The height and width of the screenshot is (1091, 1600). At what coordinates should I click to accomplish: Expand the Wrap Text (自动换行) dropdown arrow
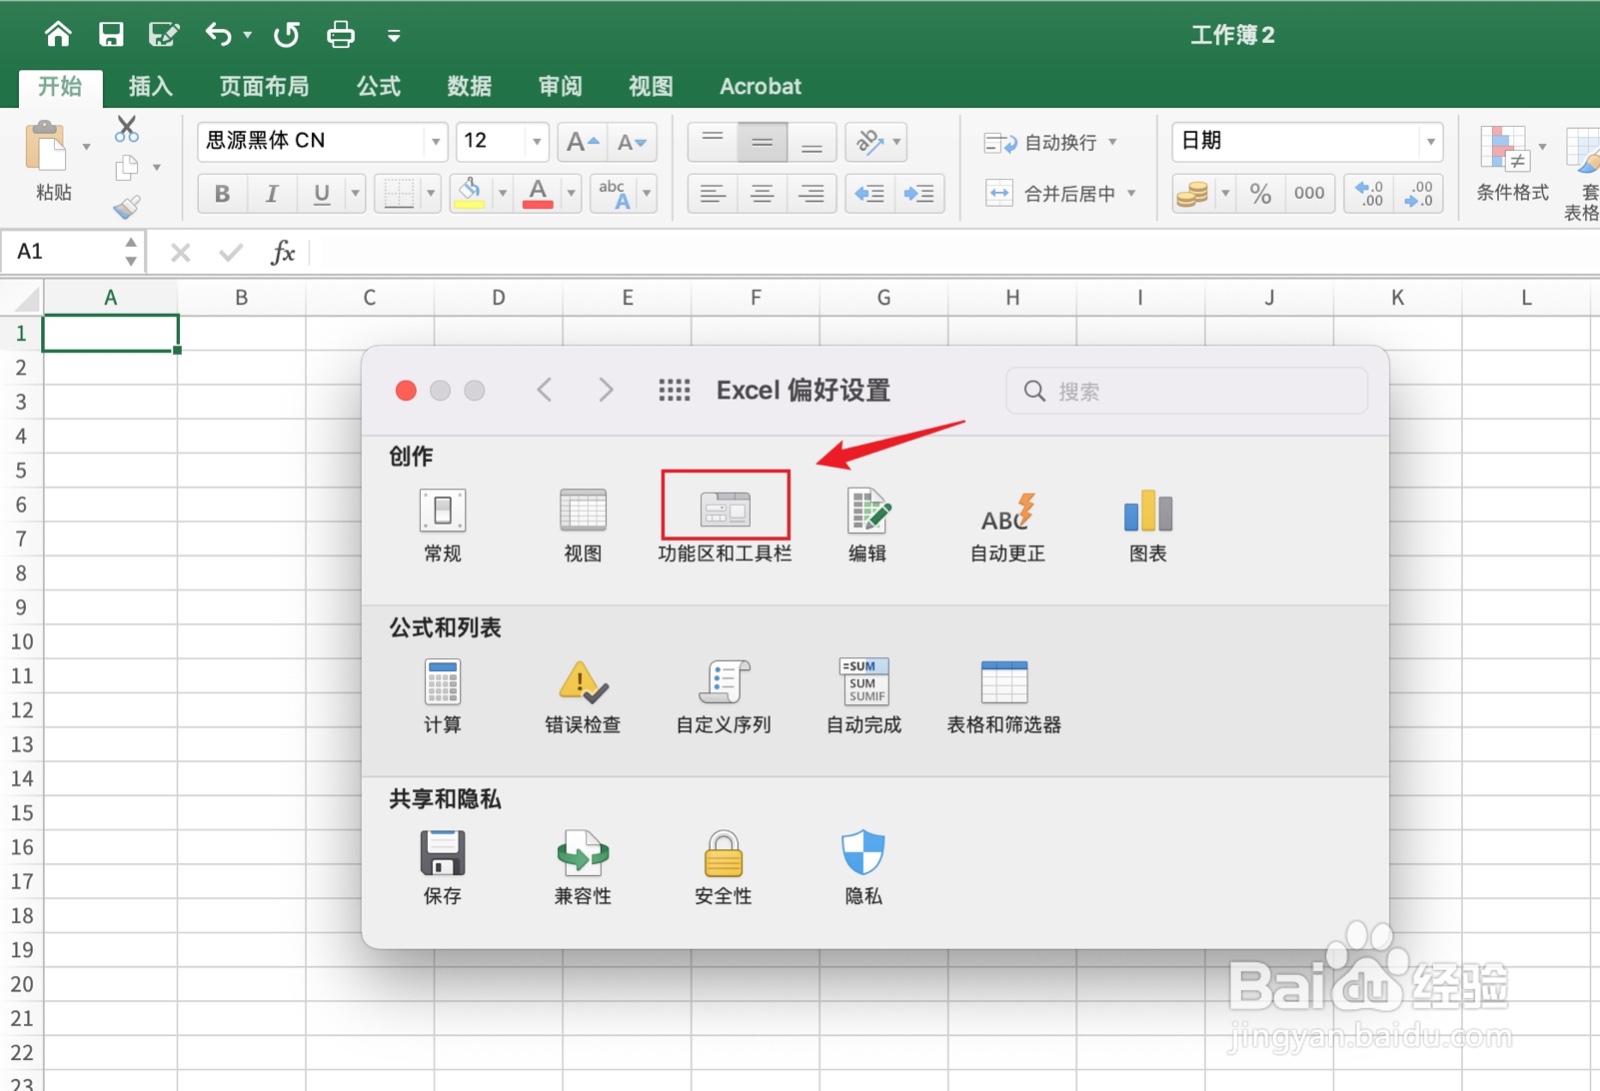point(1112,142)
